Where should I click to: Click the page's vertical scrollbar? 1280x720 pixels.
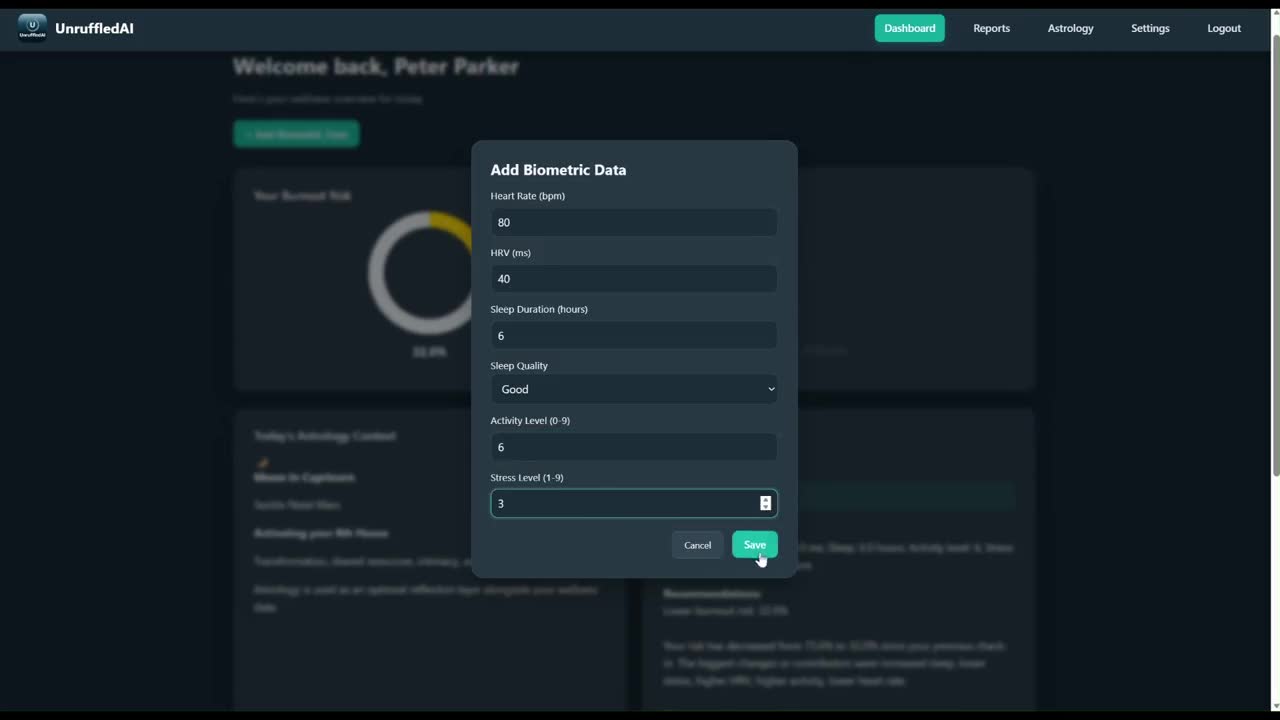[x=1274, y=256]
